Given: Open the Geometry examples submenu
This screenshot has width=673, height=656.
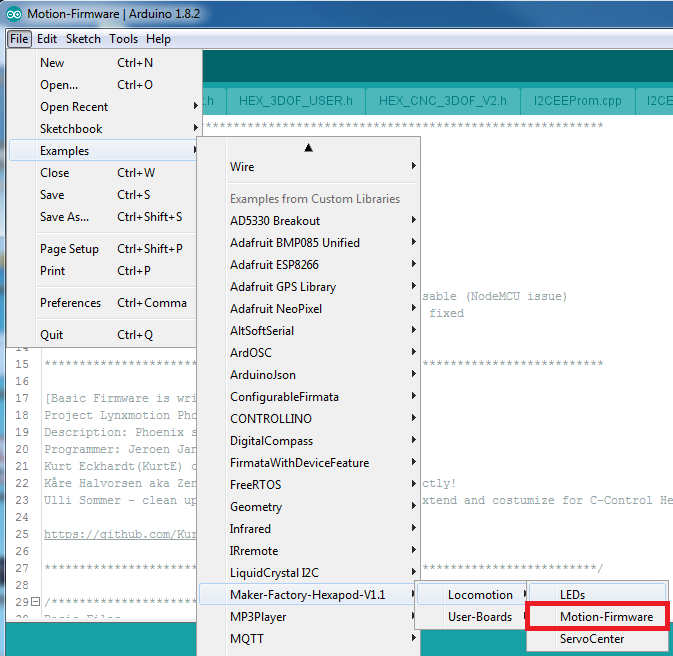Looking at the screenshot, I should 309,507.
